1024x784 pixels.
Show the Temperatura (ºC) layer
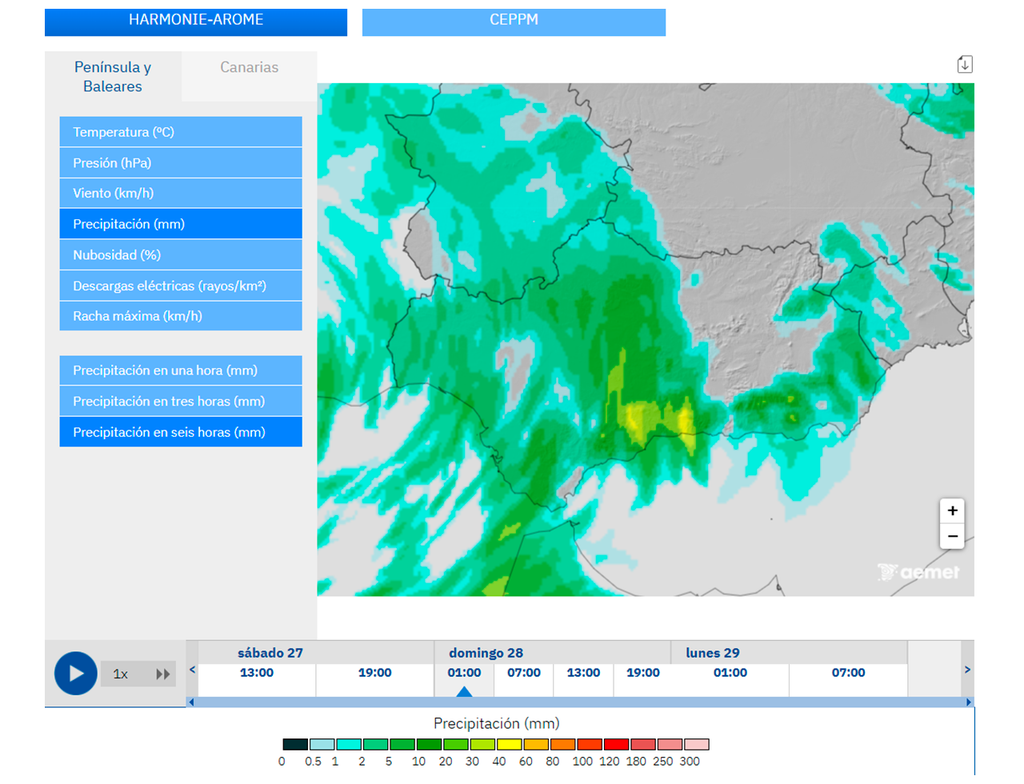[x=180, y=132]
